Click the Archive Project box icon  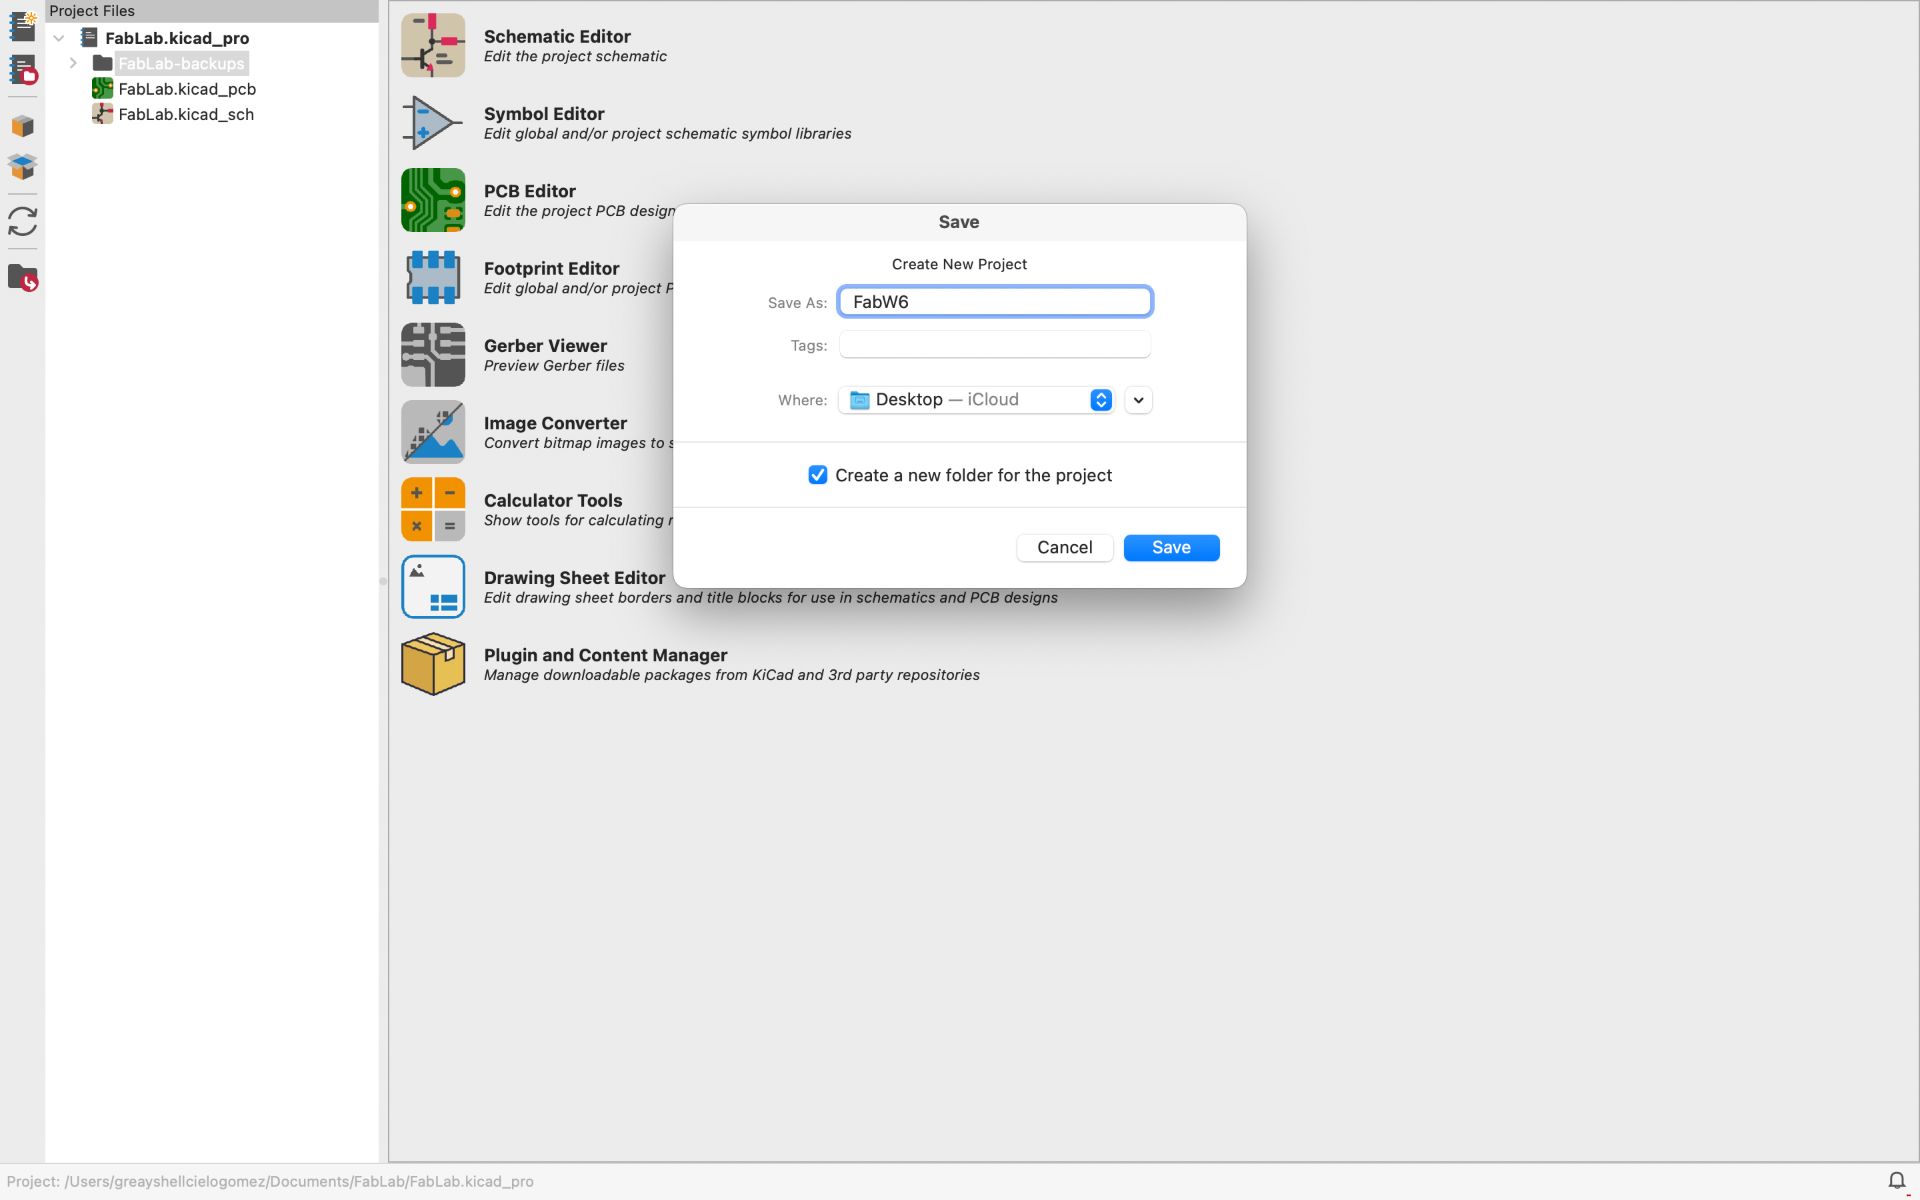coord(22,126)
